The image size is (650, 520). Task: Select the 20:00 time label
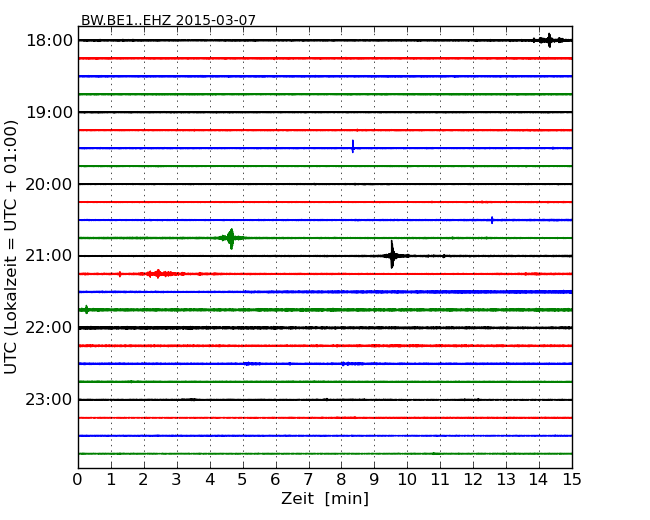coord(49,184)
